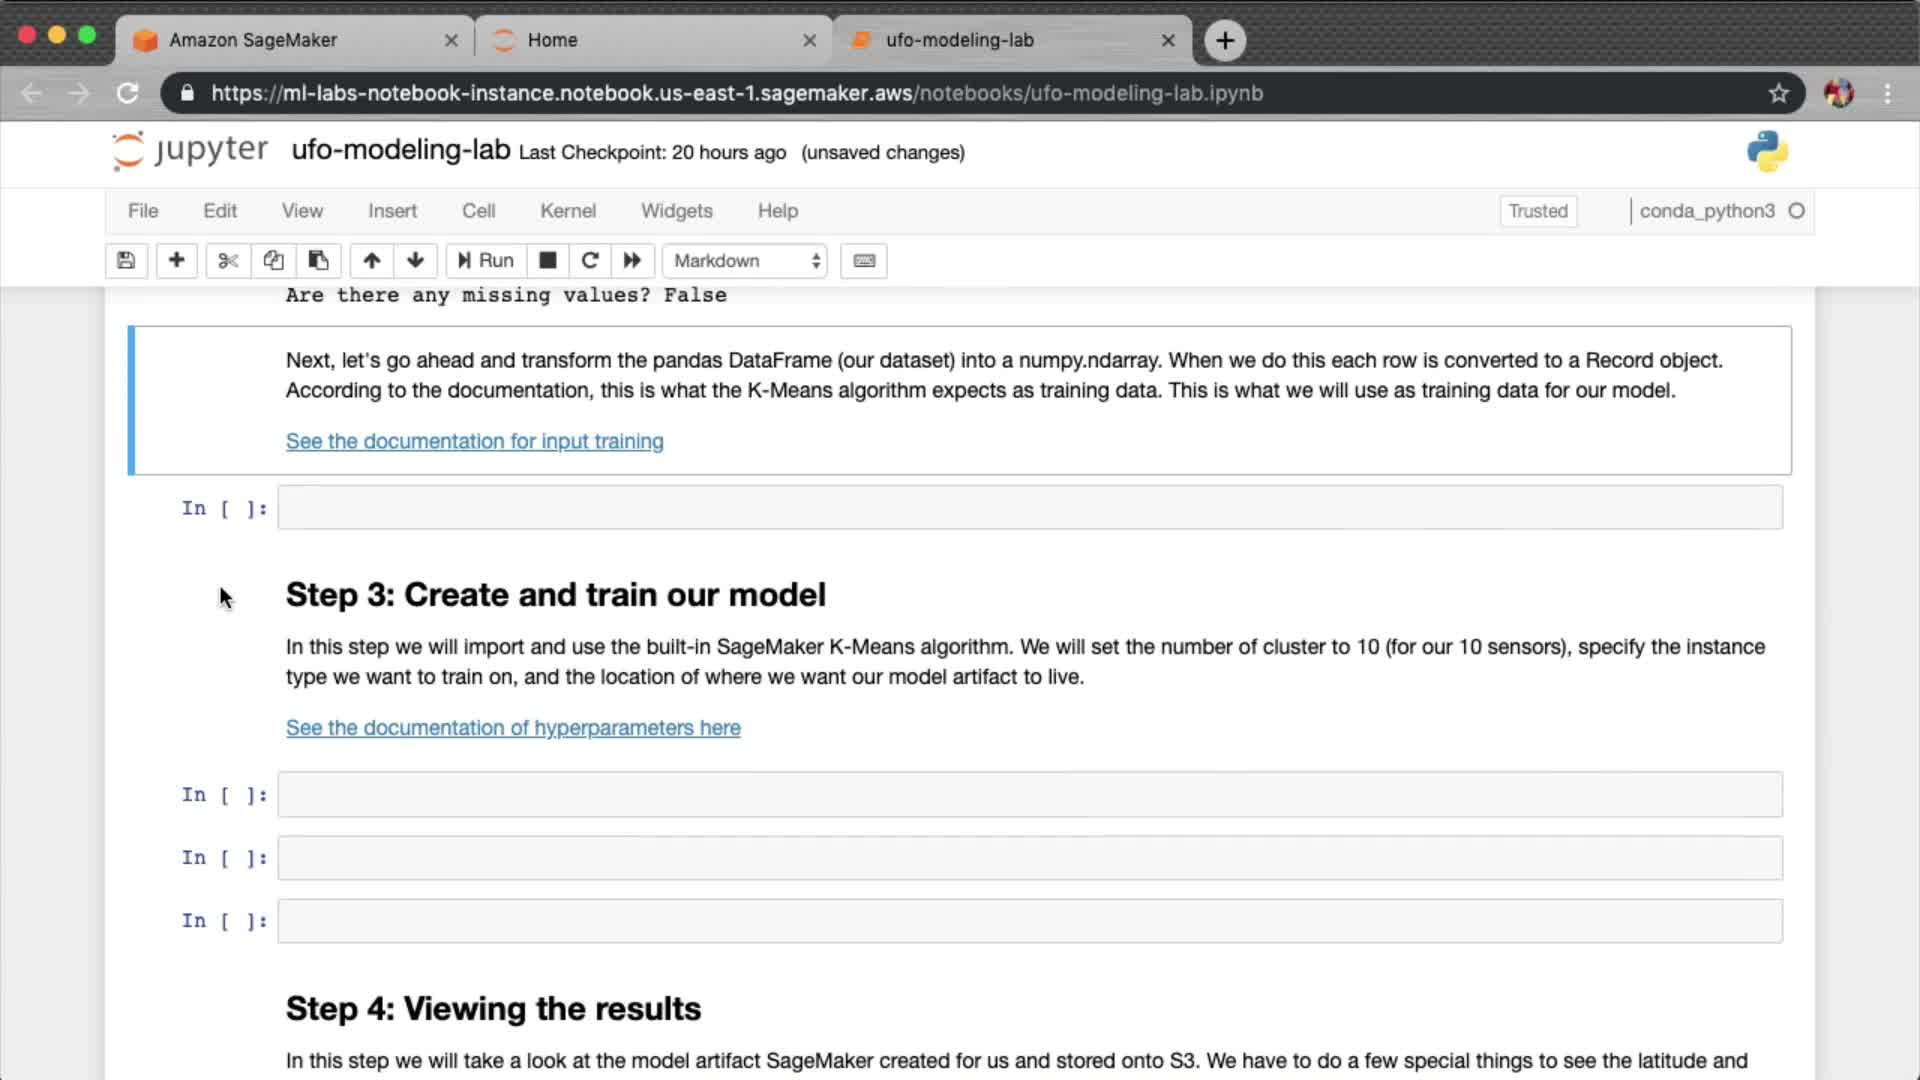Open the command palette keyboard icon
This screenshot has height=1080, width=1920.
864,261
